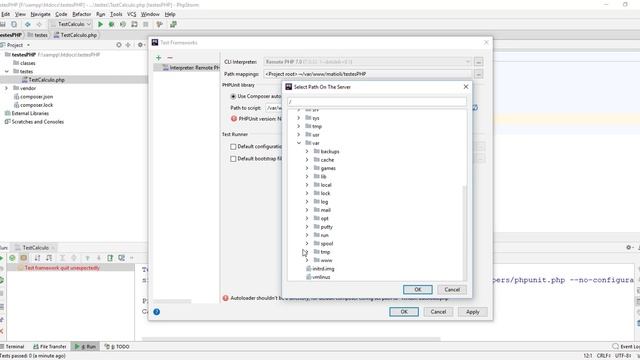Click the Path mappings text field

click(368, 74)
